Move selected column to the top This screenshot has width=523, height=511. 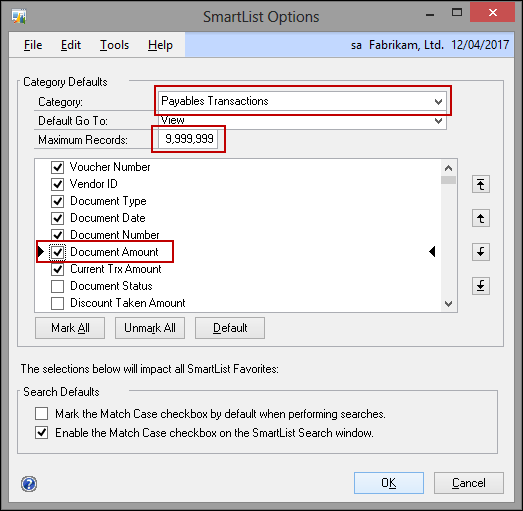click(481, 184)
